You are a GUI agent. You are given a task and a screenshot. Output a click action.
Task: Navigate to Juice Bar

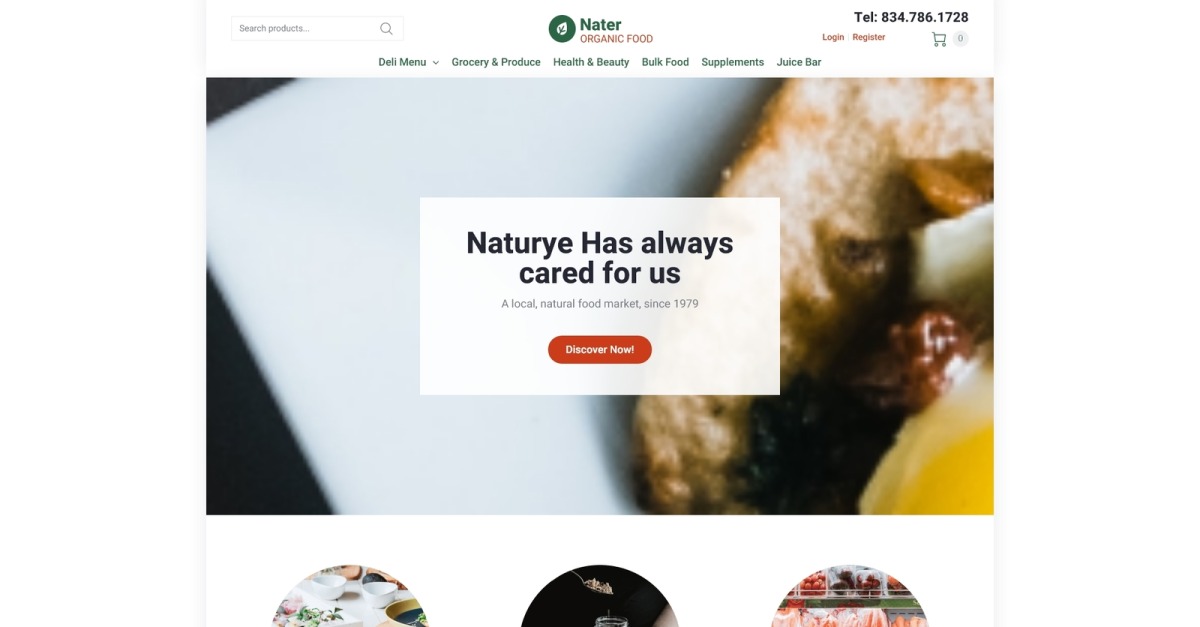pos(799,62)
